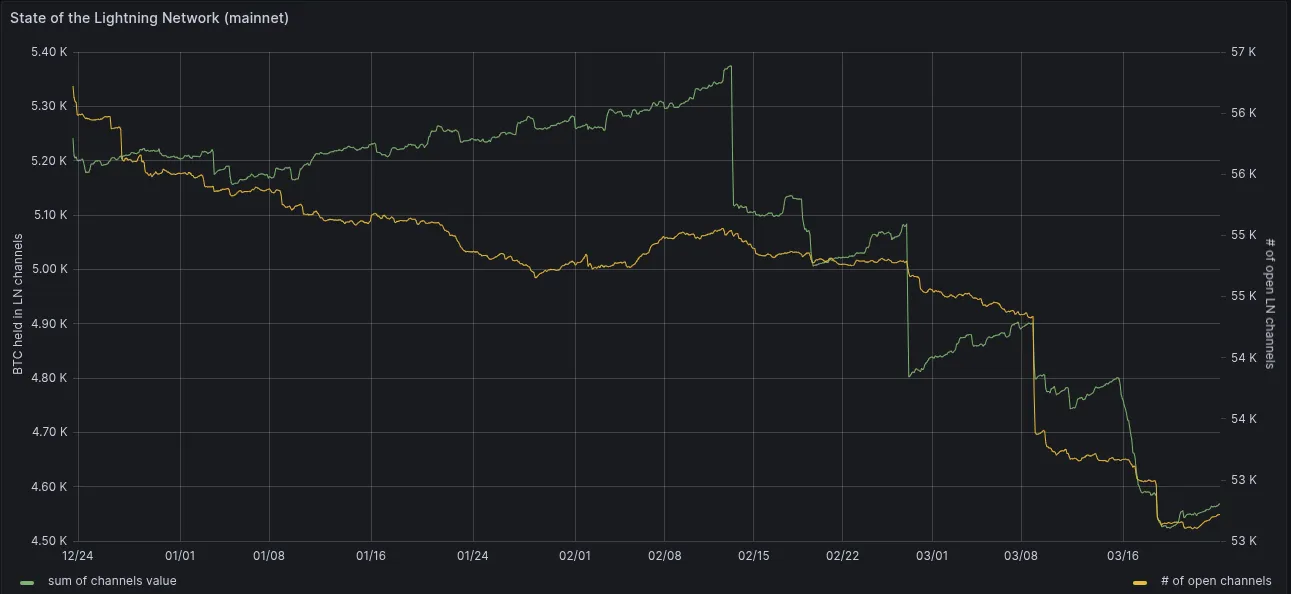Click the 03/16 date tick label

[1123, 555]
